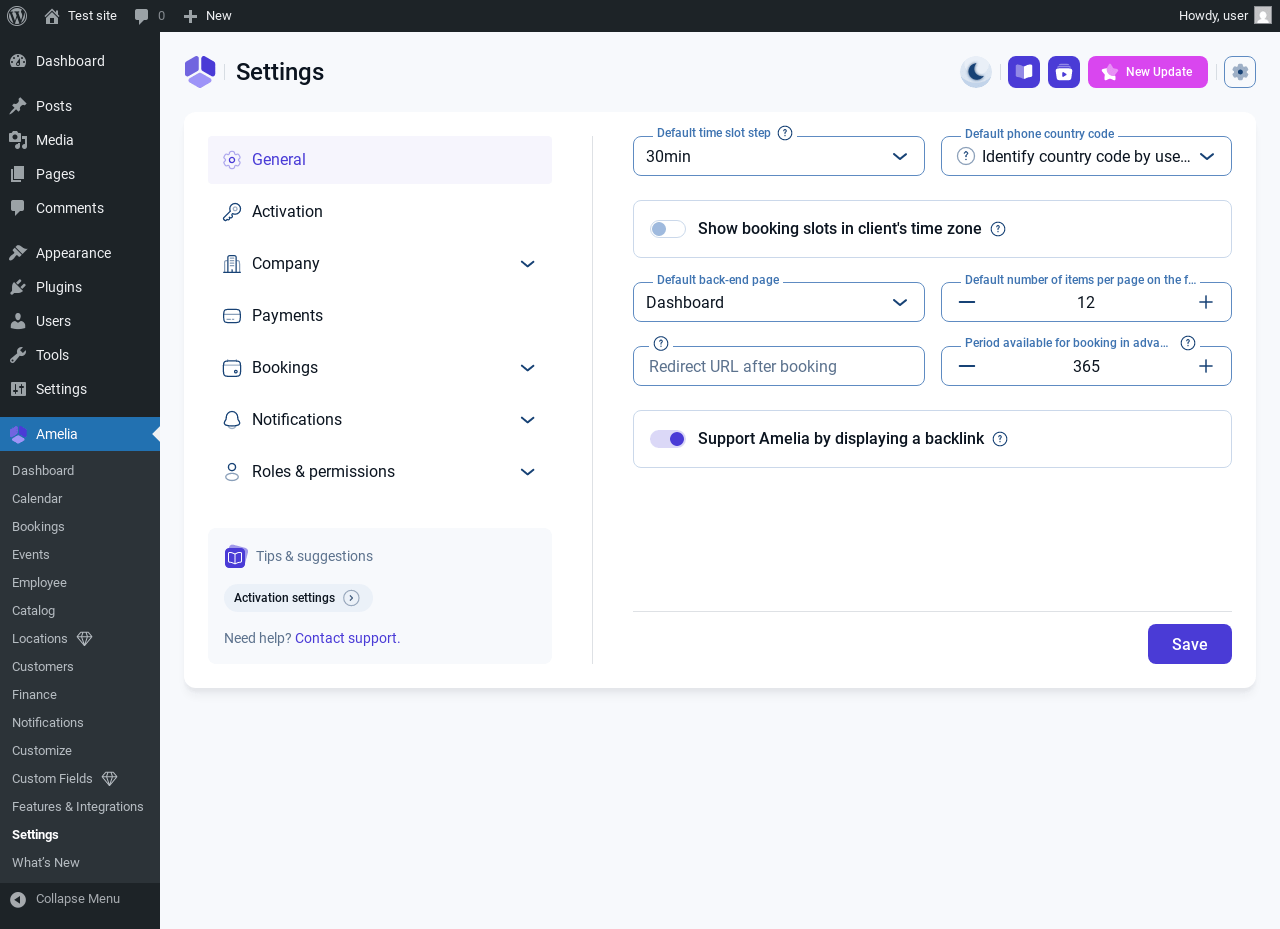Viewport: 1280px width, 929px height.
Task: Click help icon for client's time zone option
Action: (997, 229)
